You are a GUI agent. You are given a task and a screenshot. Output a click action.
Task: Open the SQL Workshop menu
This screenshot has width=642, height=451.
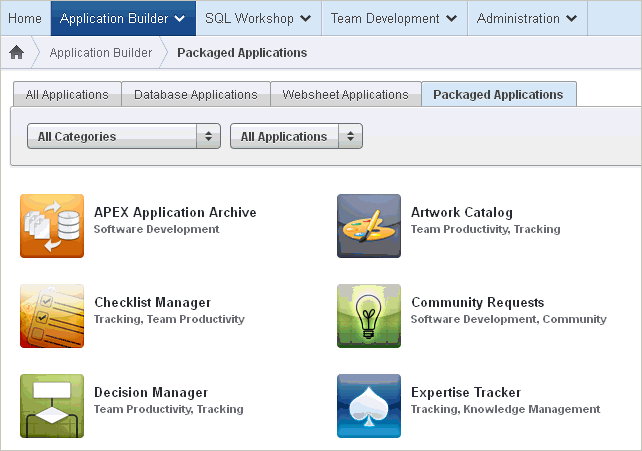[259, 18]
